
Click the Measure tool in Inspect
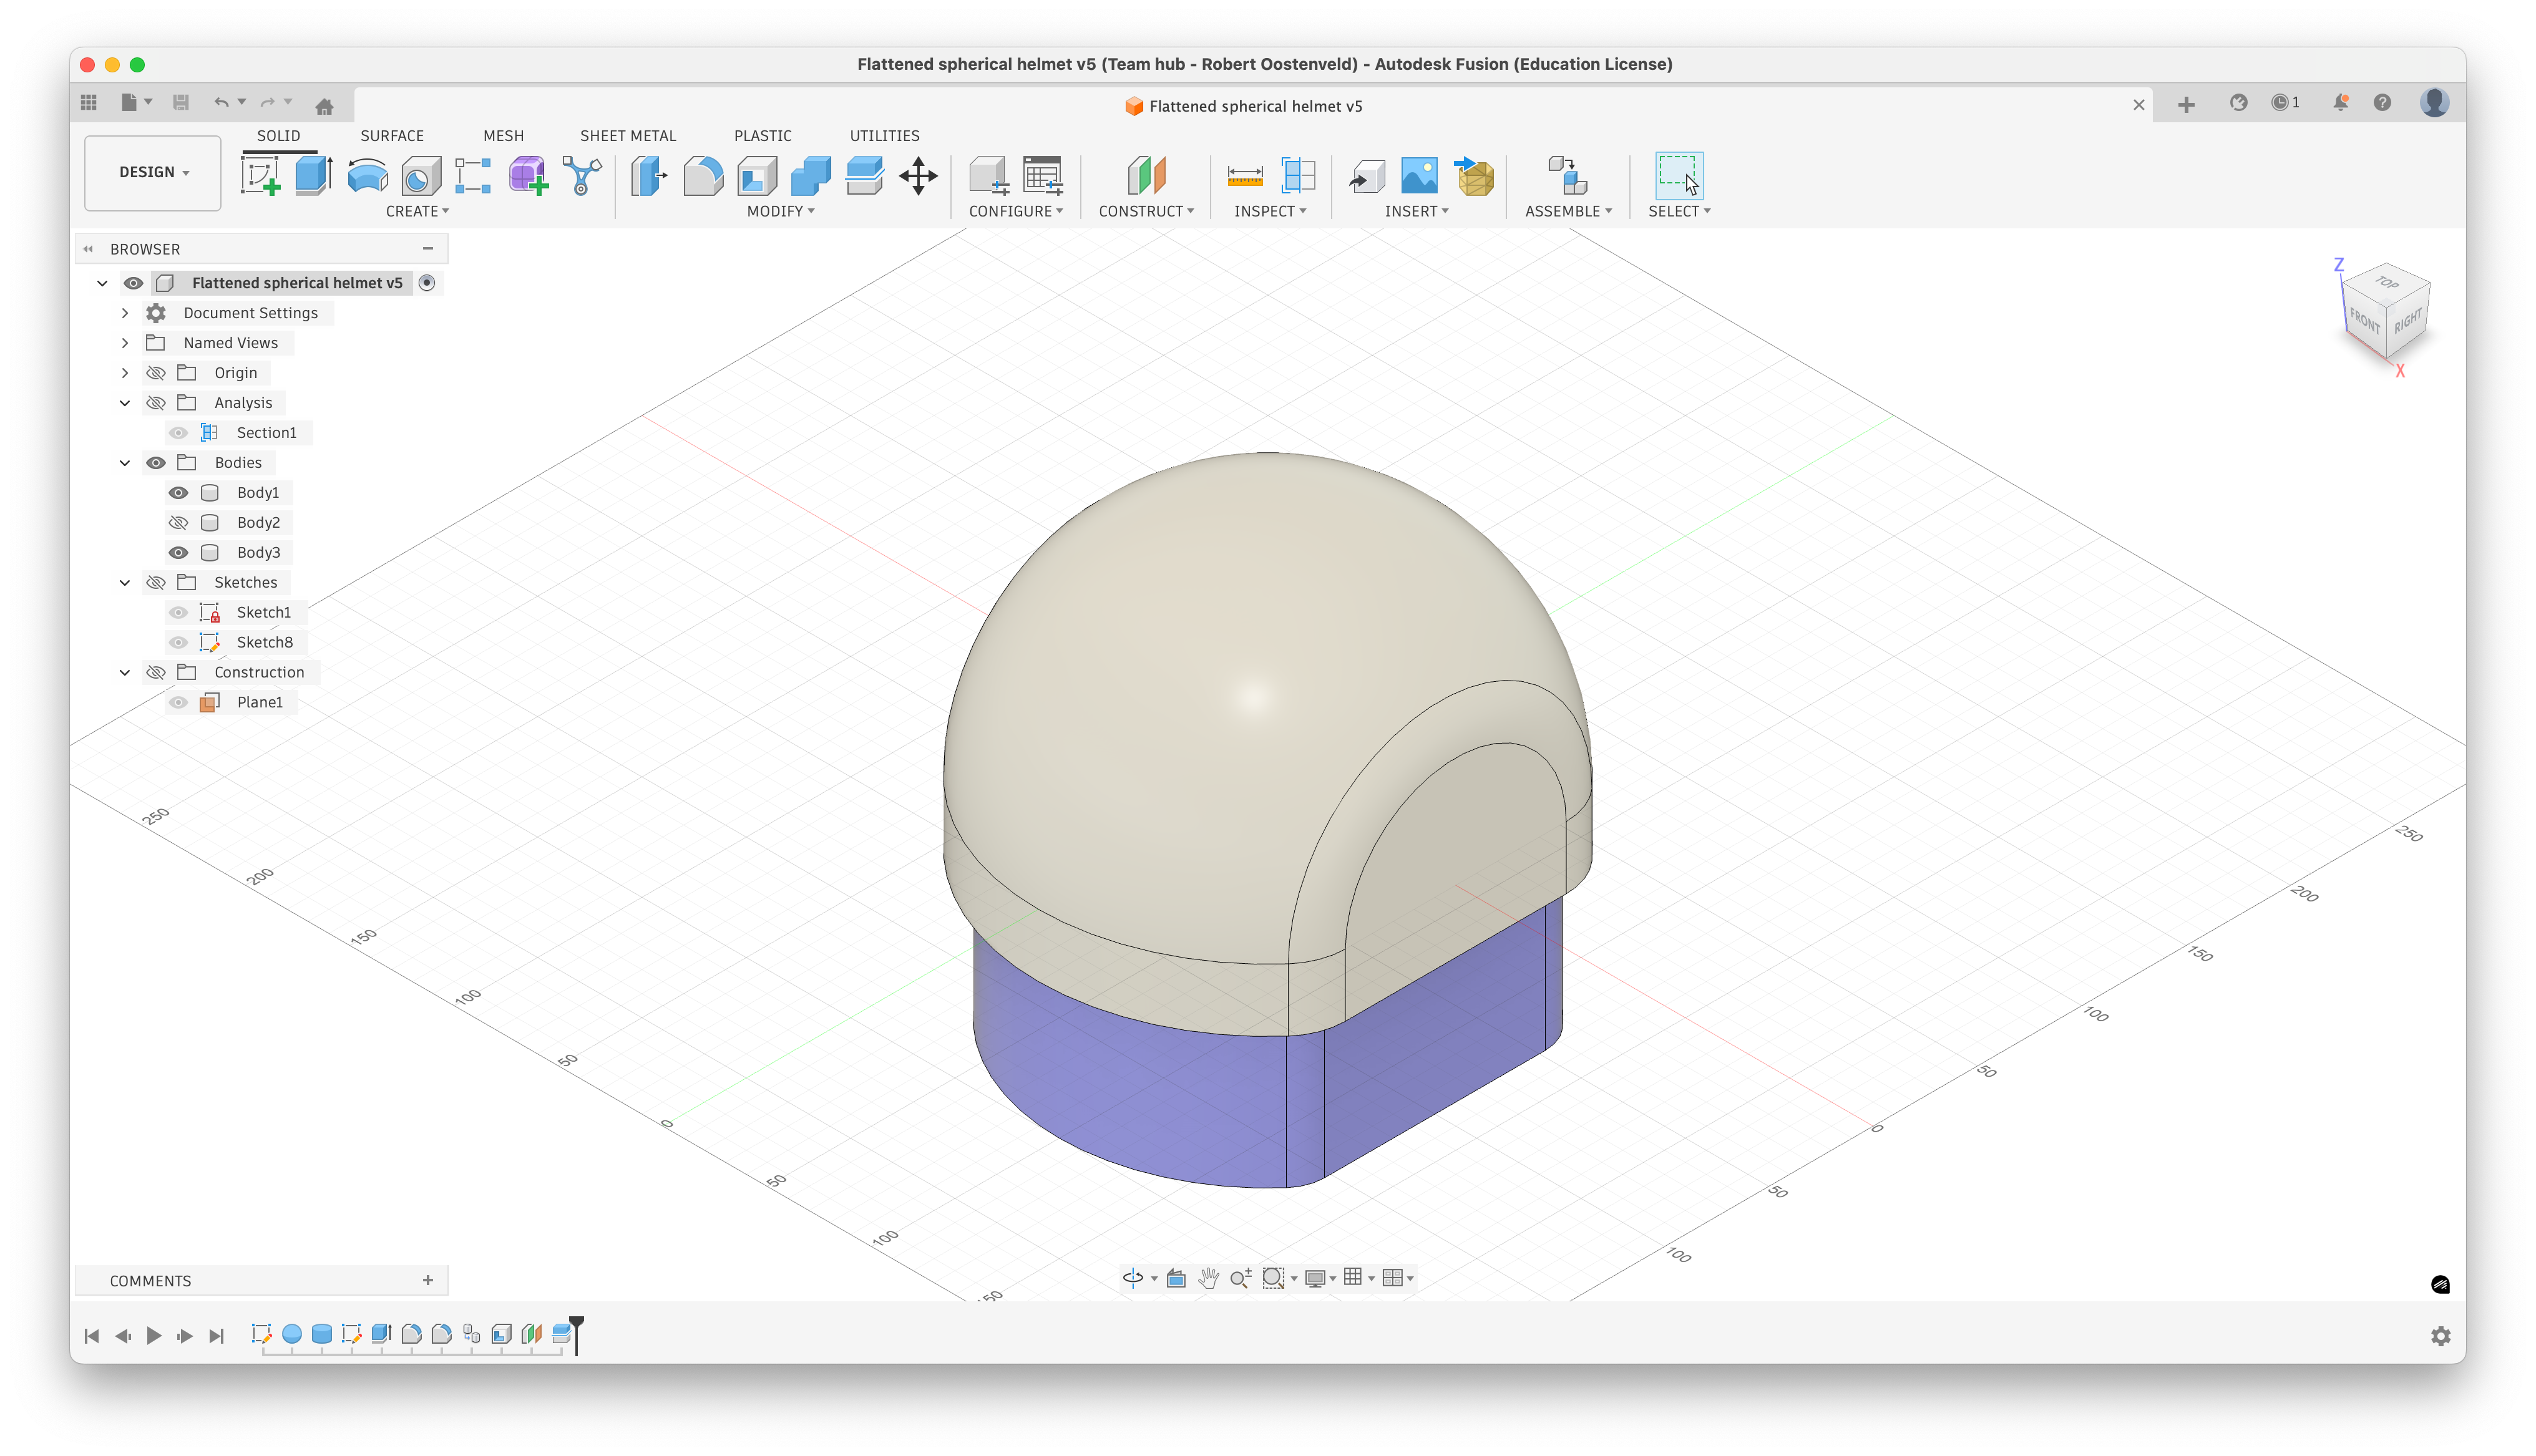click(x=1244, y=176)
